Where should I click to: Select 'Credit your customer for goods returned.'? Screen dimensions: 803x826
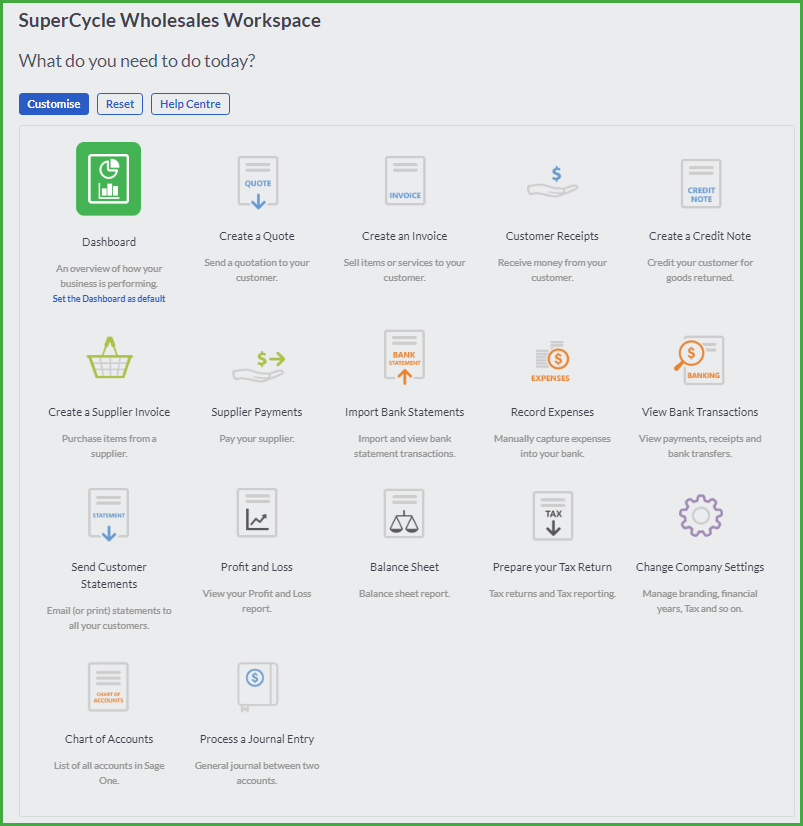(700, 270)
